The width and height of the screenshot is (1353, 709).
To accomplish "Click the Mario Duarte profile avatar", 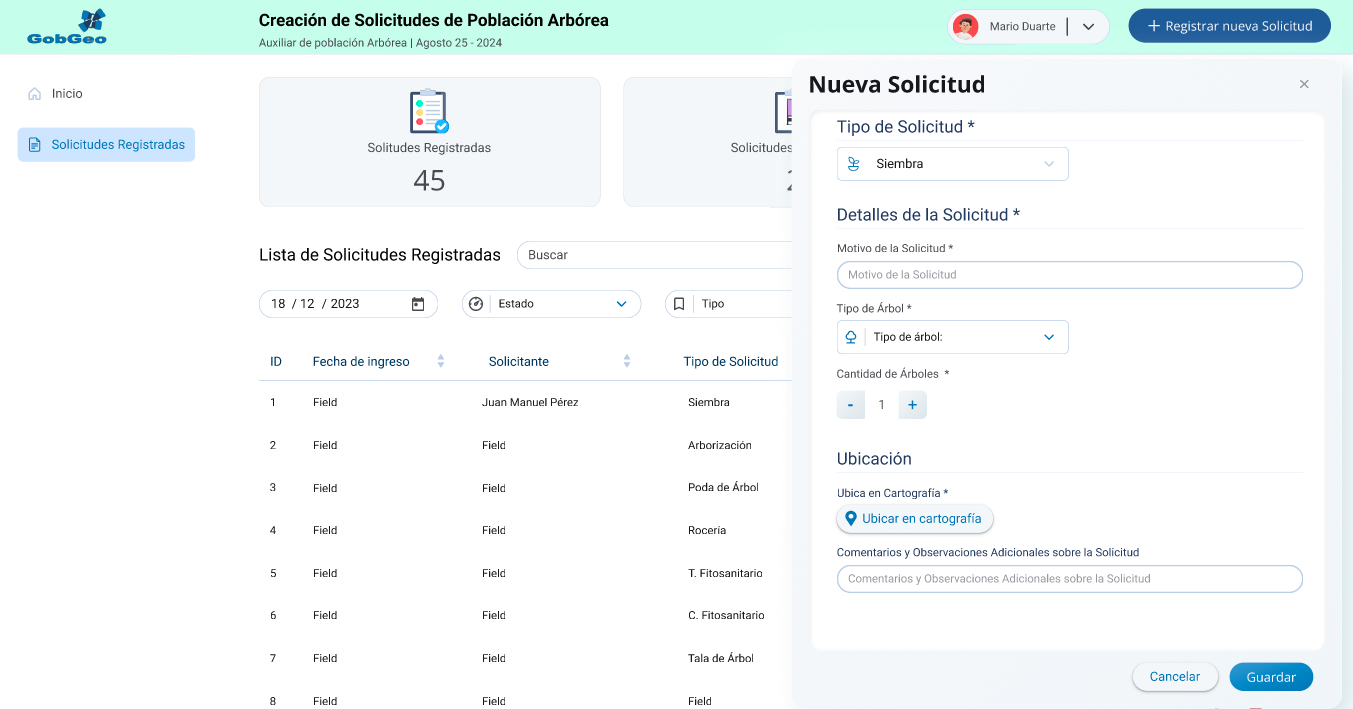I will 965,27.
